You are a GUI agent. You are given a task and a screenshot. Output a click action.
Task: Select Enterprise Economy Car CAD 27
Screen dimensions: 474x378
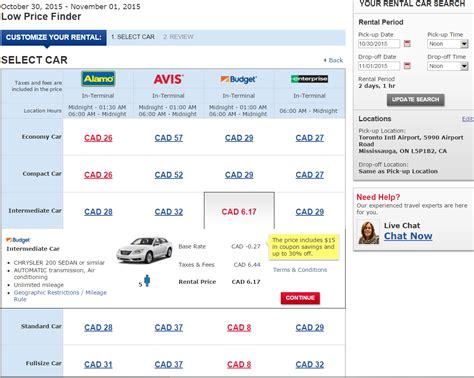(x=310, y=138)
